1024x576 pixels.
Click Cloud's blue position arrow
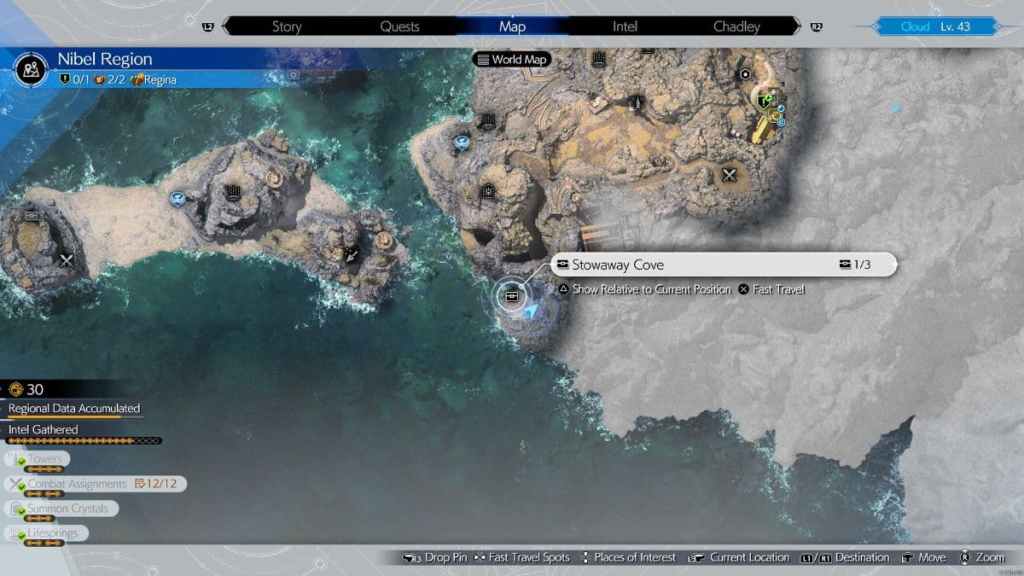[531, 312]
